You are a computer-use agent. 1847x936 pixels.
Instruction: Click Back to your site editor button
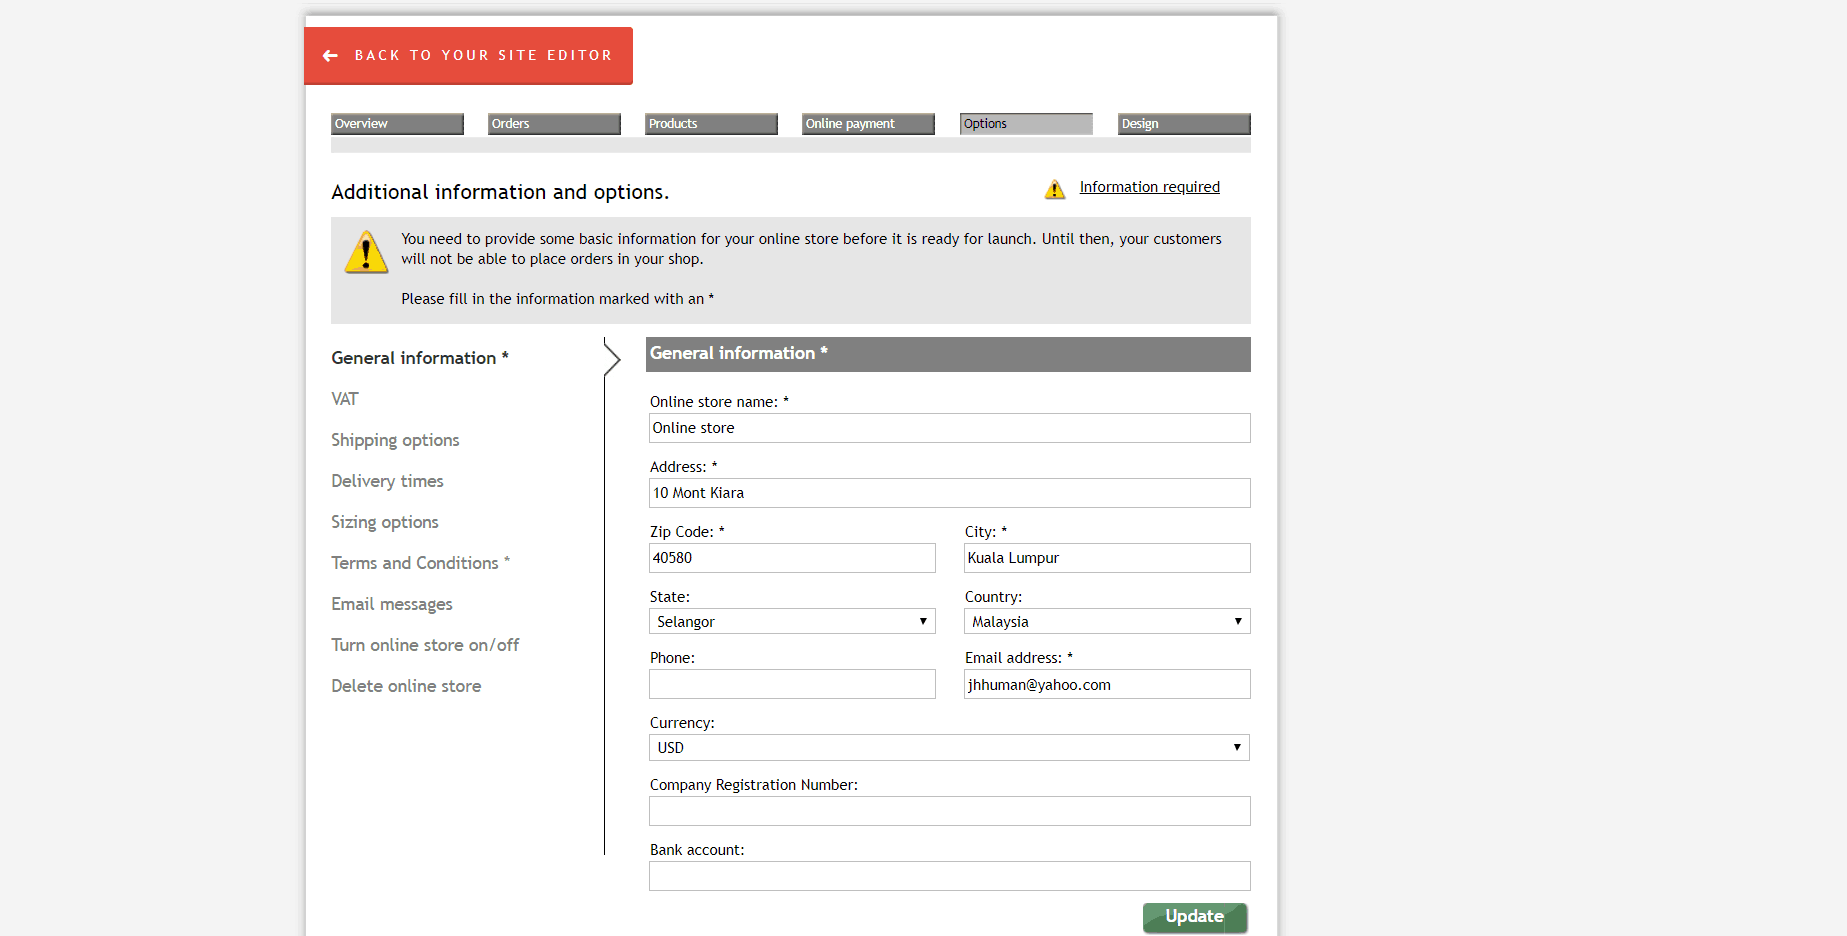[468, 56]
